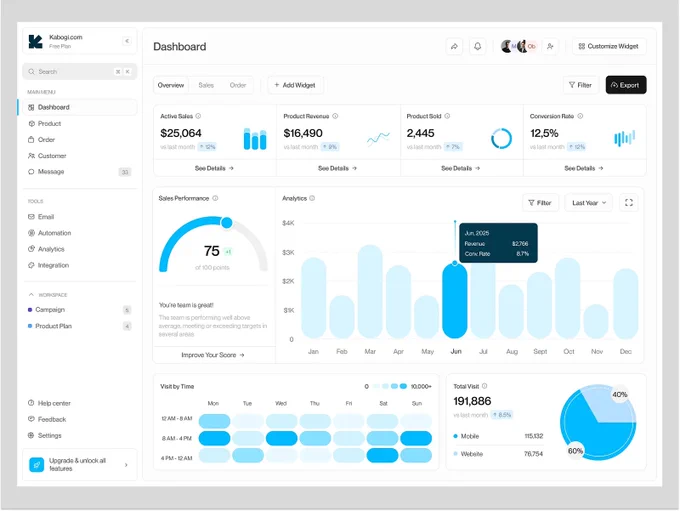
Task: Select Dashboard in the main menu
Action: (x=78, y=107)
